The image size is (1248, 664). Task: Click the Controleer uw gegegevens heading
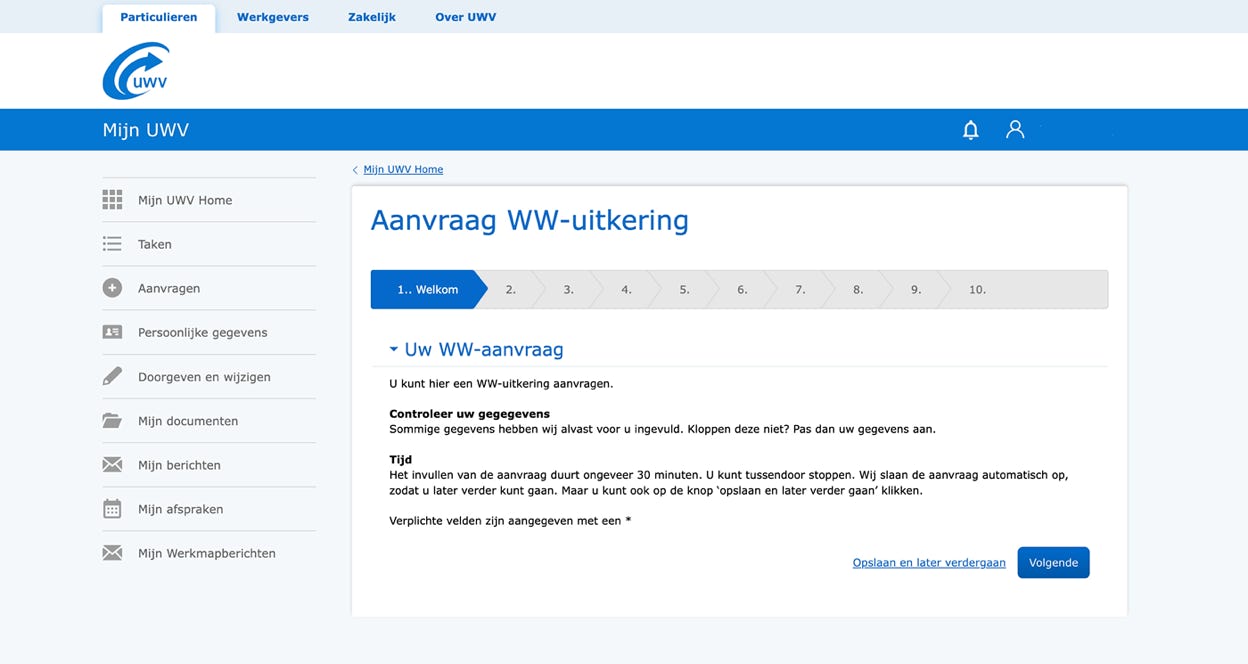(469, 413)
